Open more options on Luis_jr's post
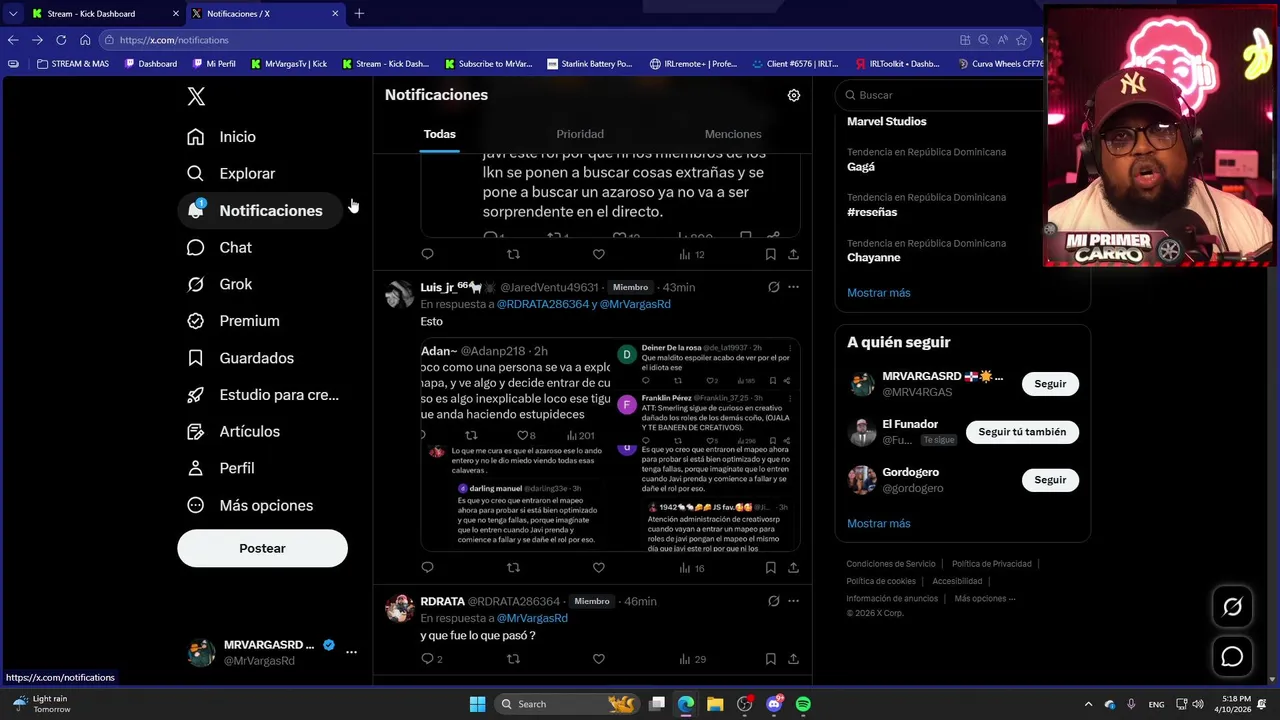The height and width of the screenshot is (720, 1280). [793, 287]
